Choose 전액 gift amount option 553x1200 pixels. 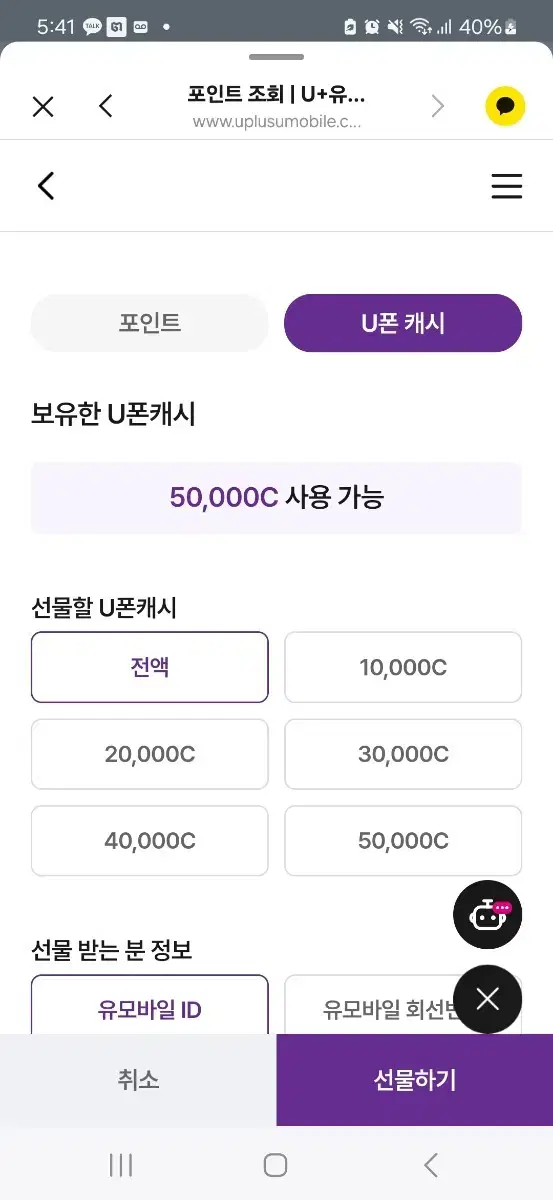[x=150, y=667]
